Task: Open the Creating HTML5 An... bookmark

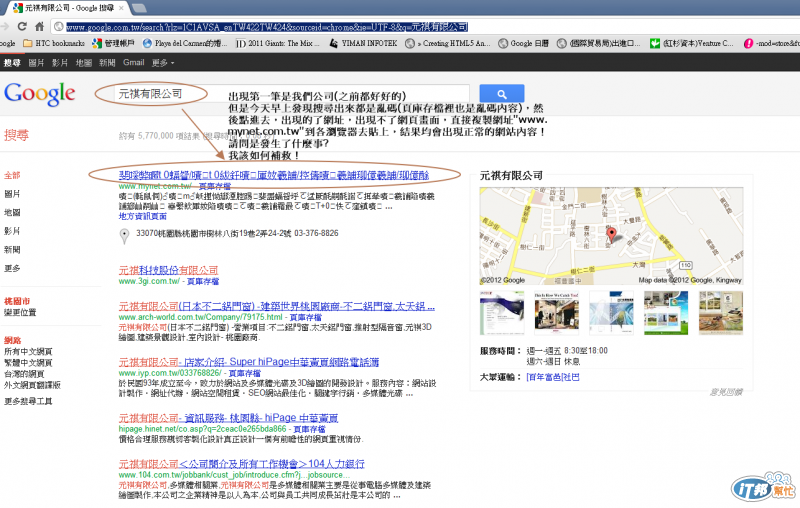Action: tap(448, 43)
